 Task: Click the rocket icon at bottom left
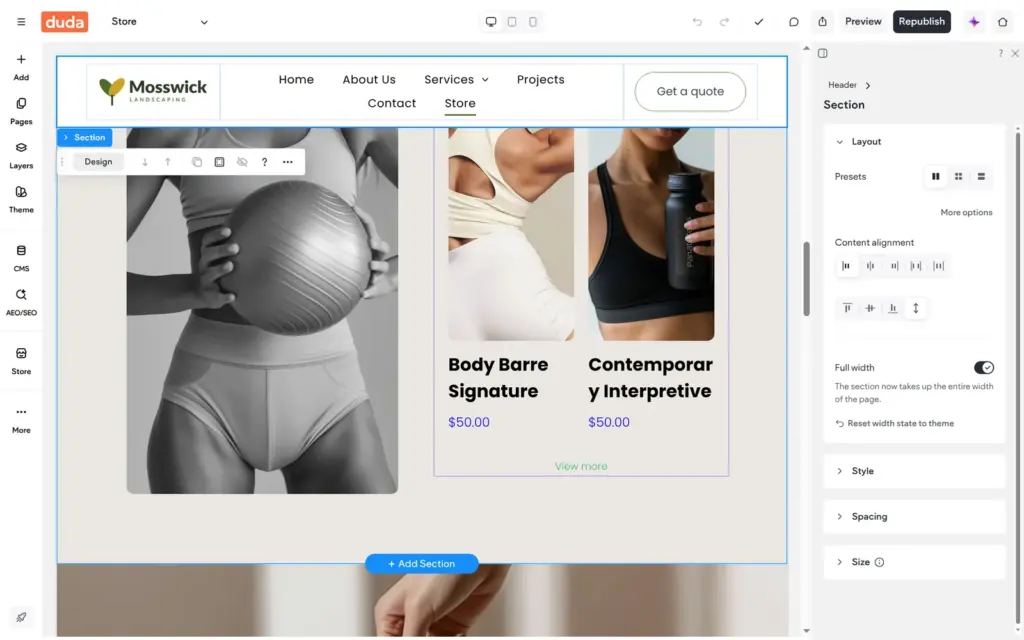(21, 617)
